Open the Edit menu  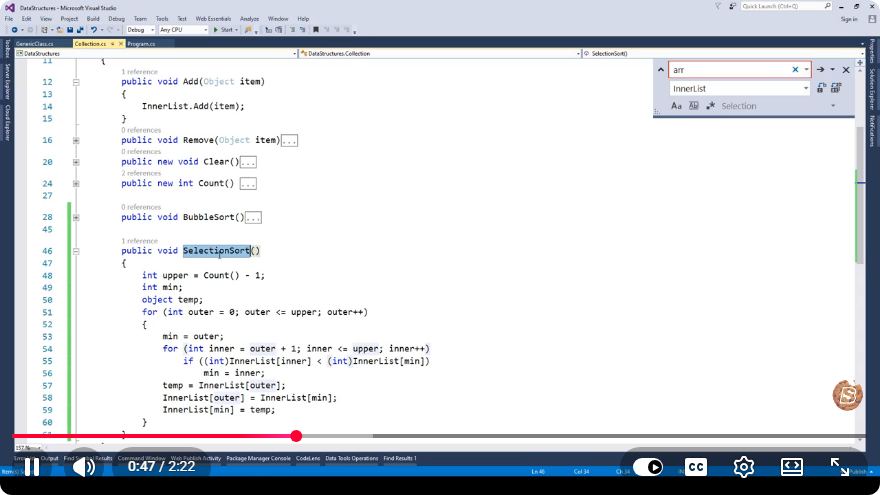[26, 19]
